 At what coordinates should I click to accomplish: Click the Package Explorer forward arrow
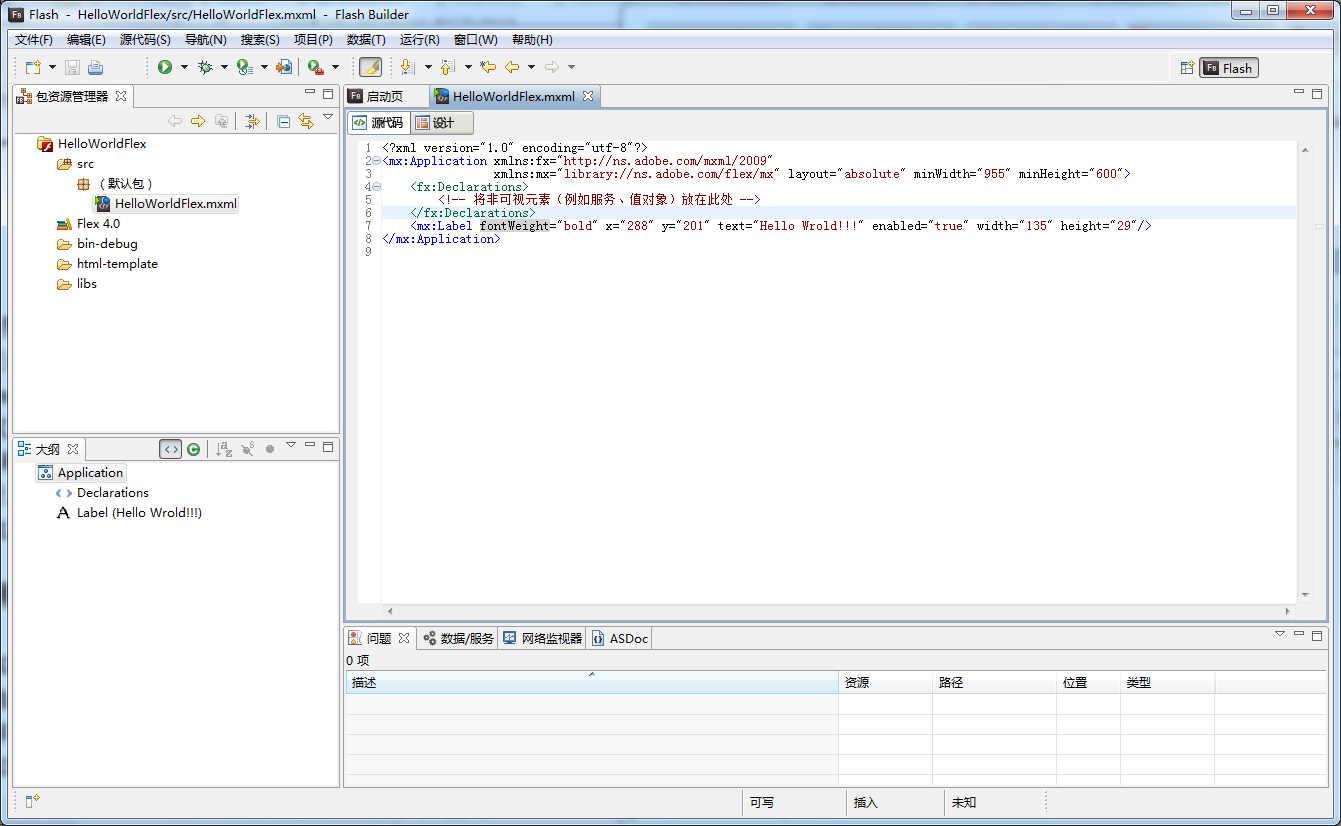pos(198,121)
